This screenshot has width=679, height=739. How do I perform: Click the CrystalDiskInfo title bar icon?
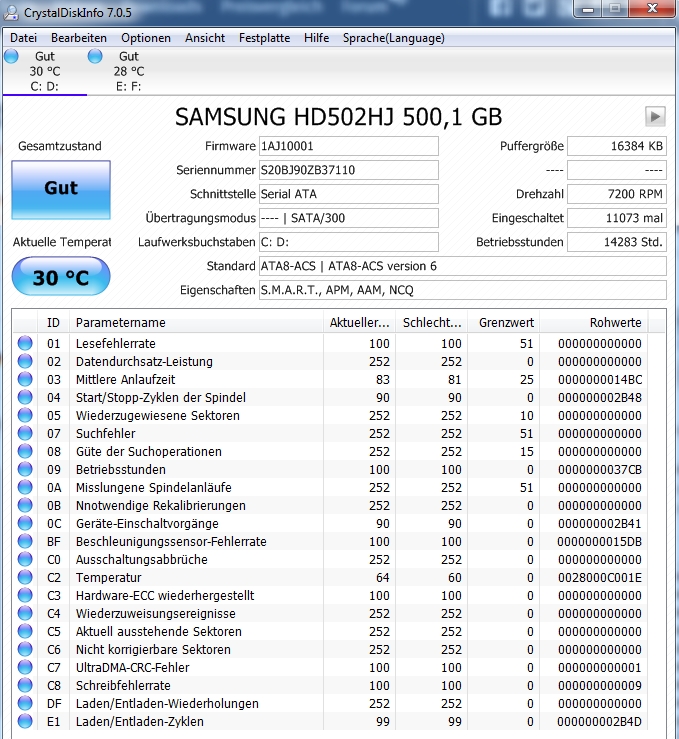(x=11, y=12)
